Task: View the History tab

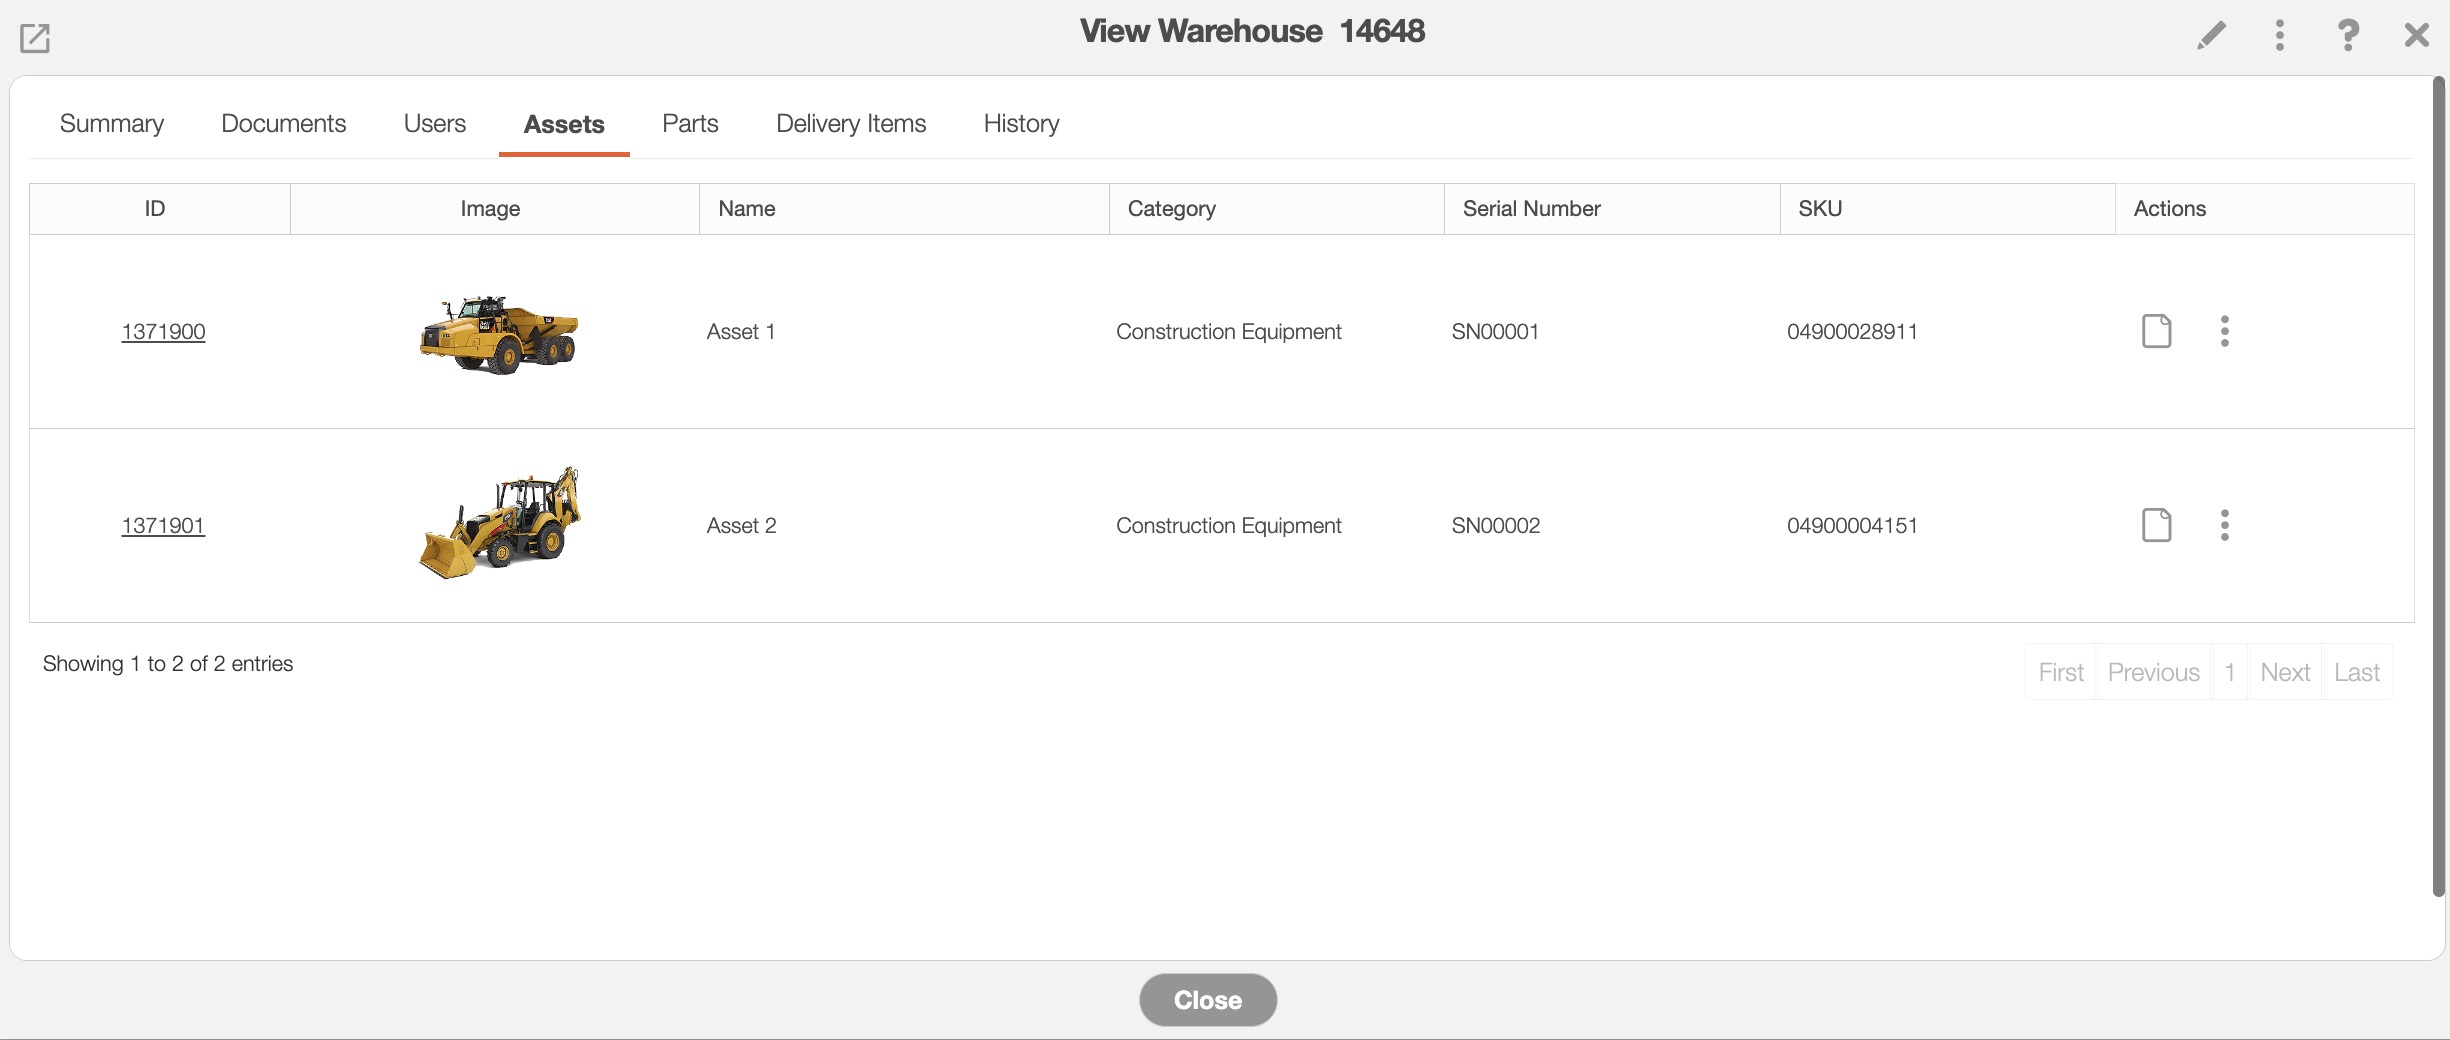Action: (x=1021, y=124)
